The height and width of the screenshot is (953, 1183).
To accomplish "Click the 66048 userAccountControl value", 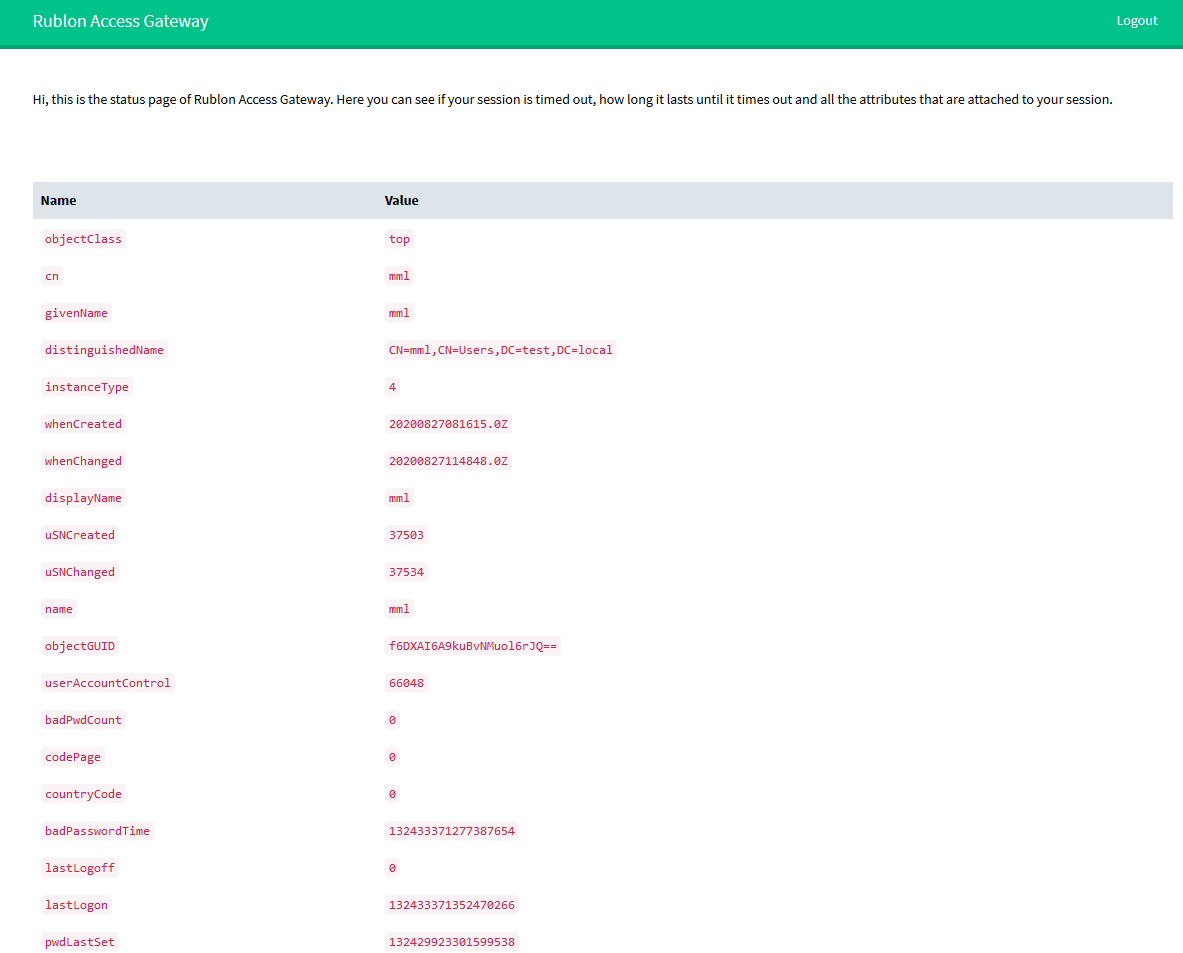I will coord(406,683).
